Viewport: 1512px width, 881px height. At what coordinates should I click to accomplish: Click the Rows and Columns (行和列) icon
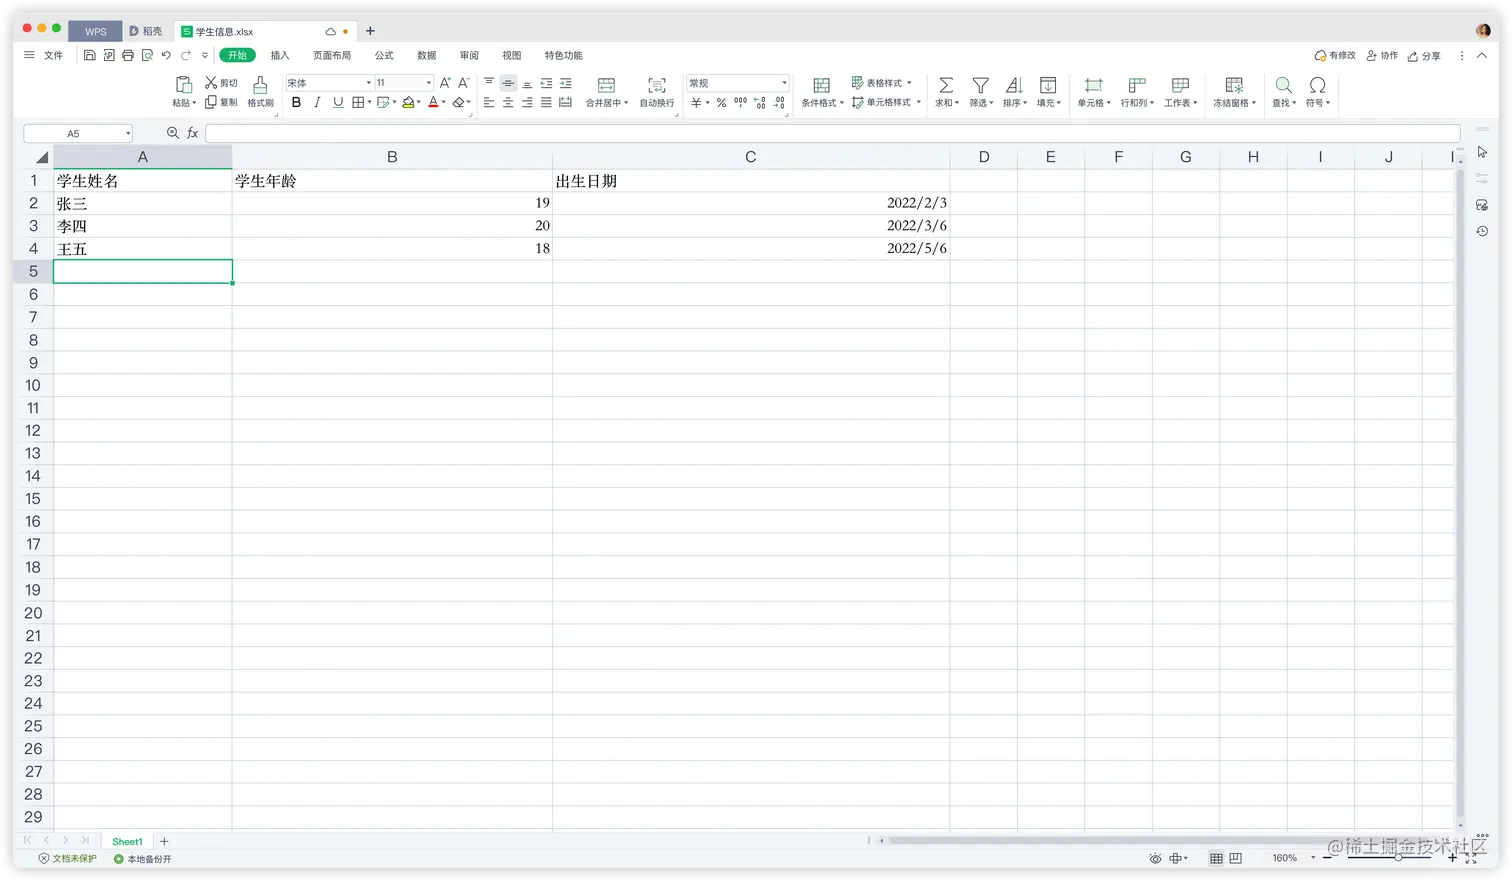pyautogui.click(x=1137, y=85)
